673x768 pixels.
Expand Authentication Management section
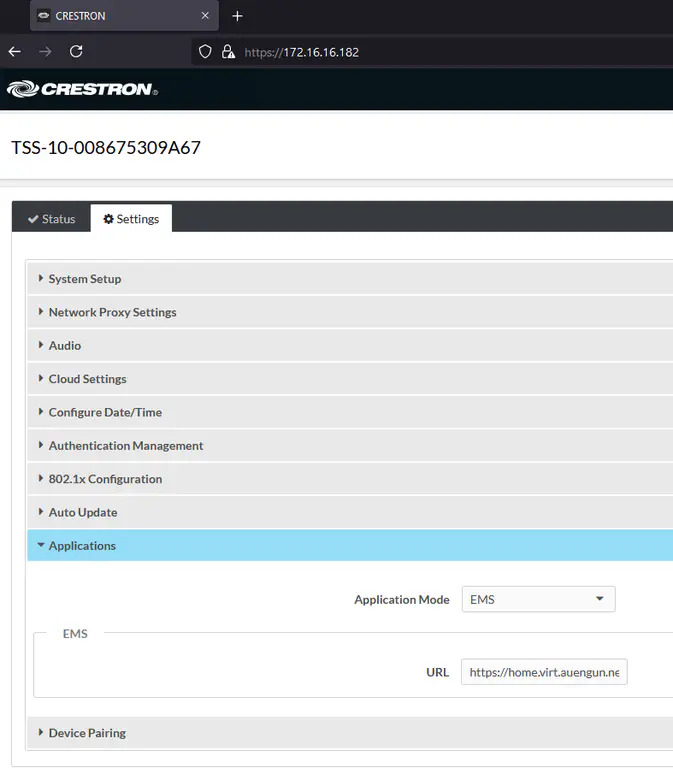(x=350, y=445)
